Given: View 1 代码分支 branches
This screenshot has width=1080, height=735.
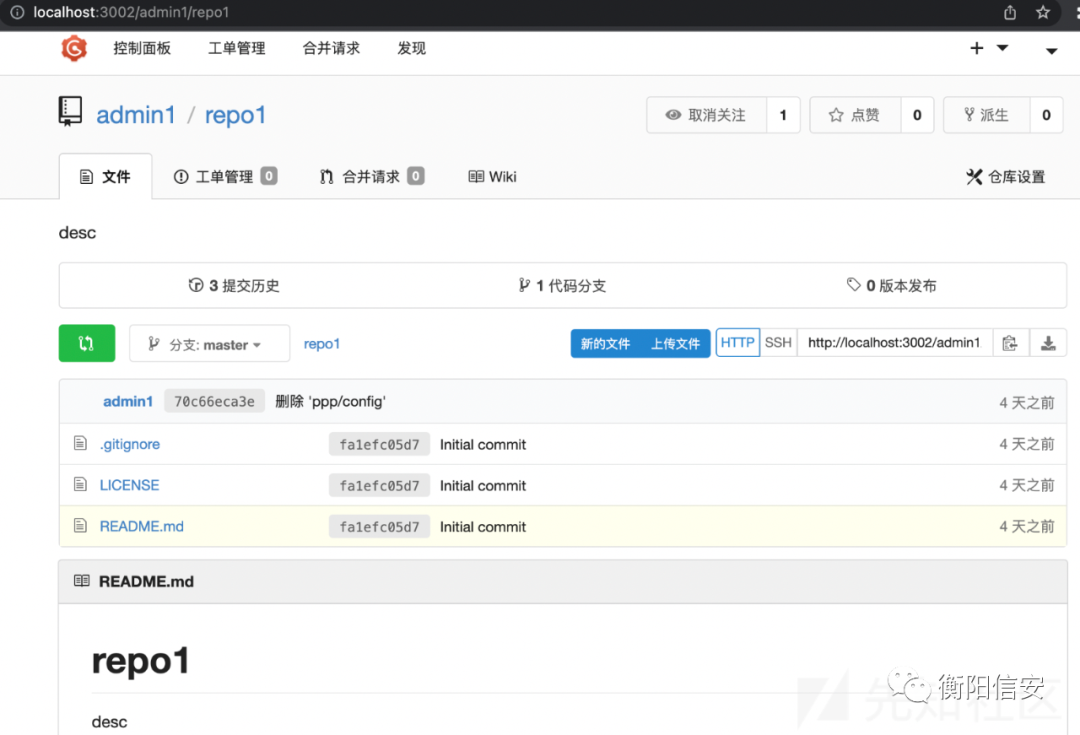Looking at the screenshot, I should 562,285.
